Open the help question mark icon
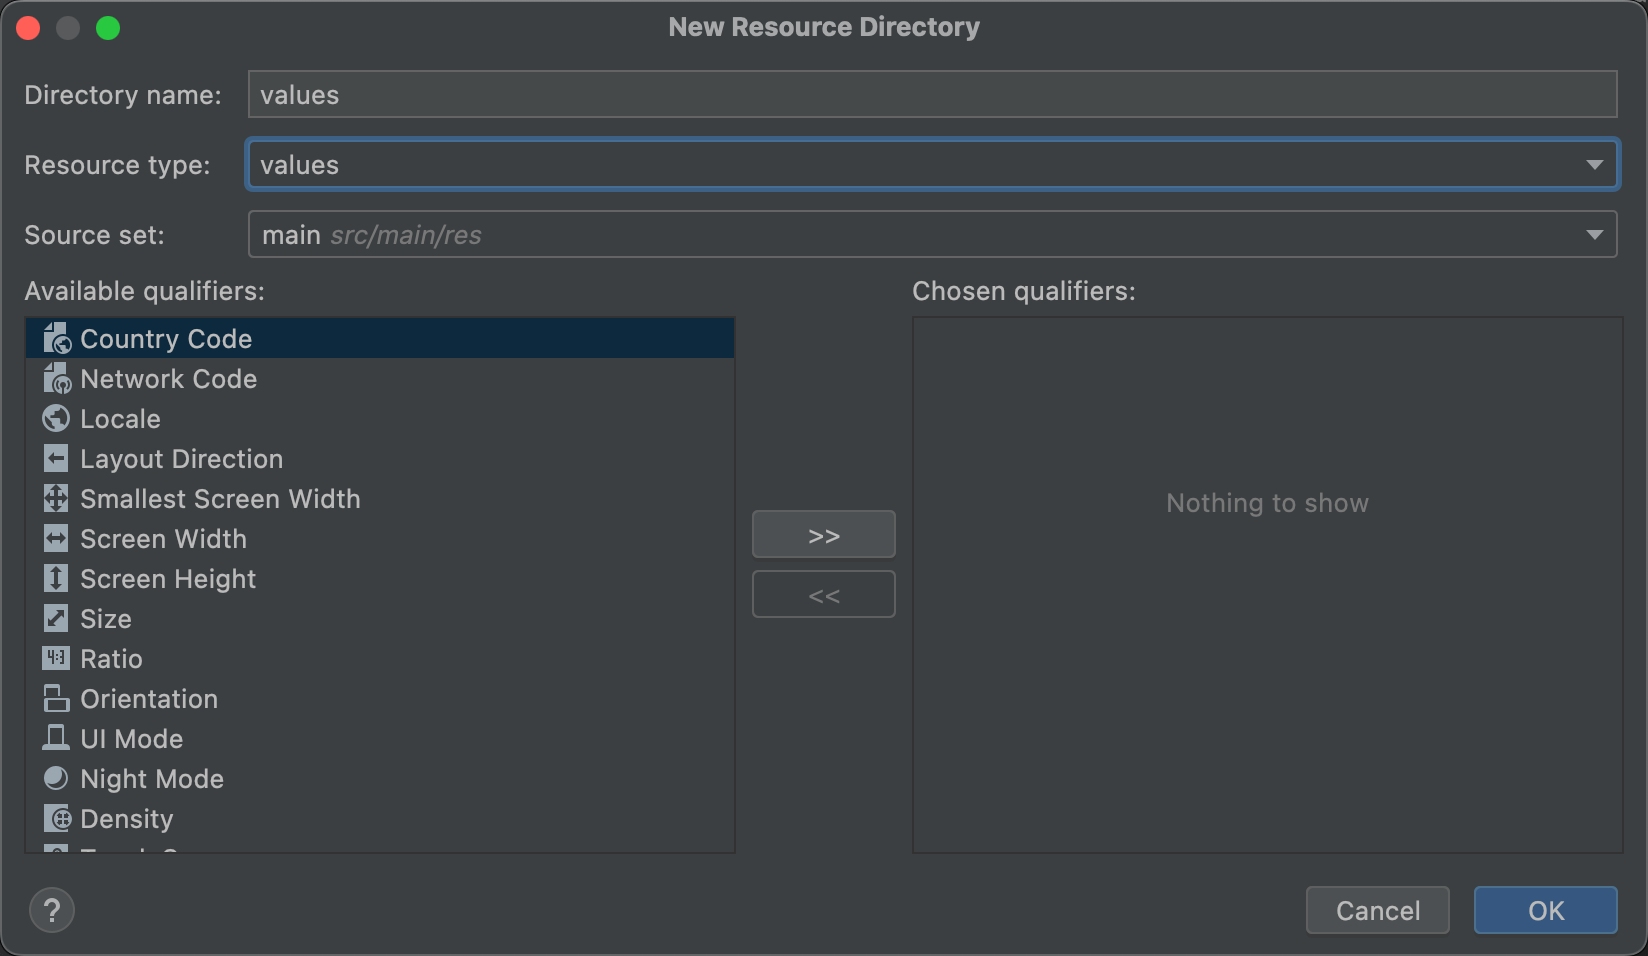 click(51, 910)
